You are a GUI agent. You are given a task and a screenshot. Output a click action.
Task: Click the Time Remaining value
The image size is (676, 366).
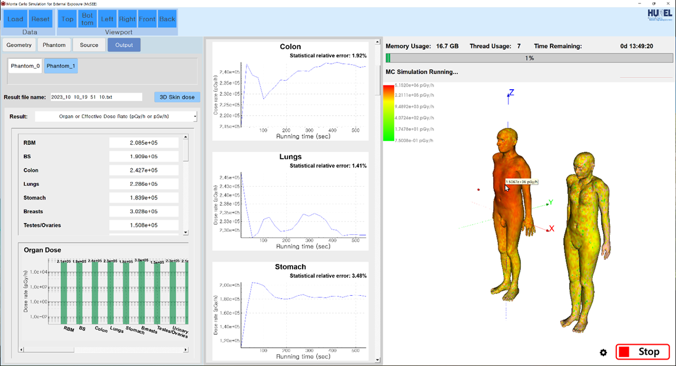point(636,46)
